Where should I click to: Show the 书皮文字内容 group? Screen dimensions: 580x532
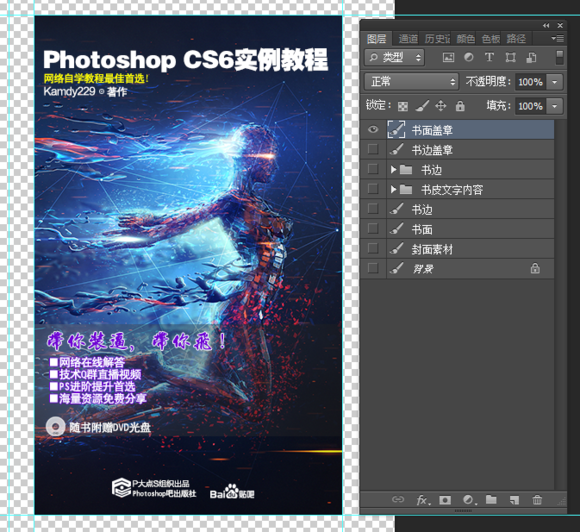pyautogui.click(x=373, y=189)
